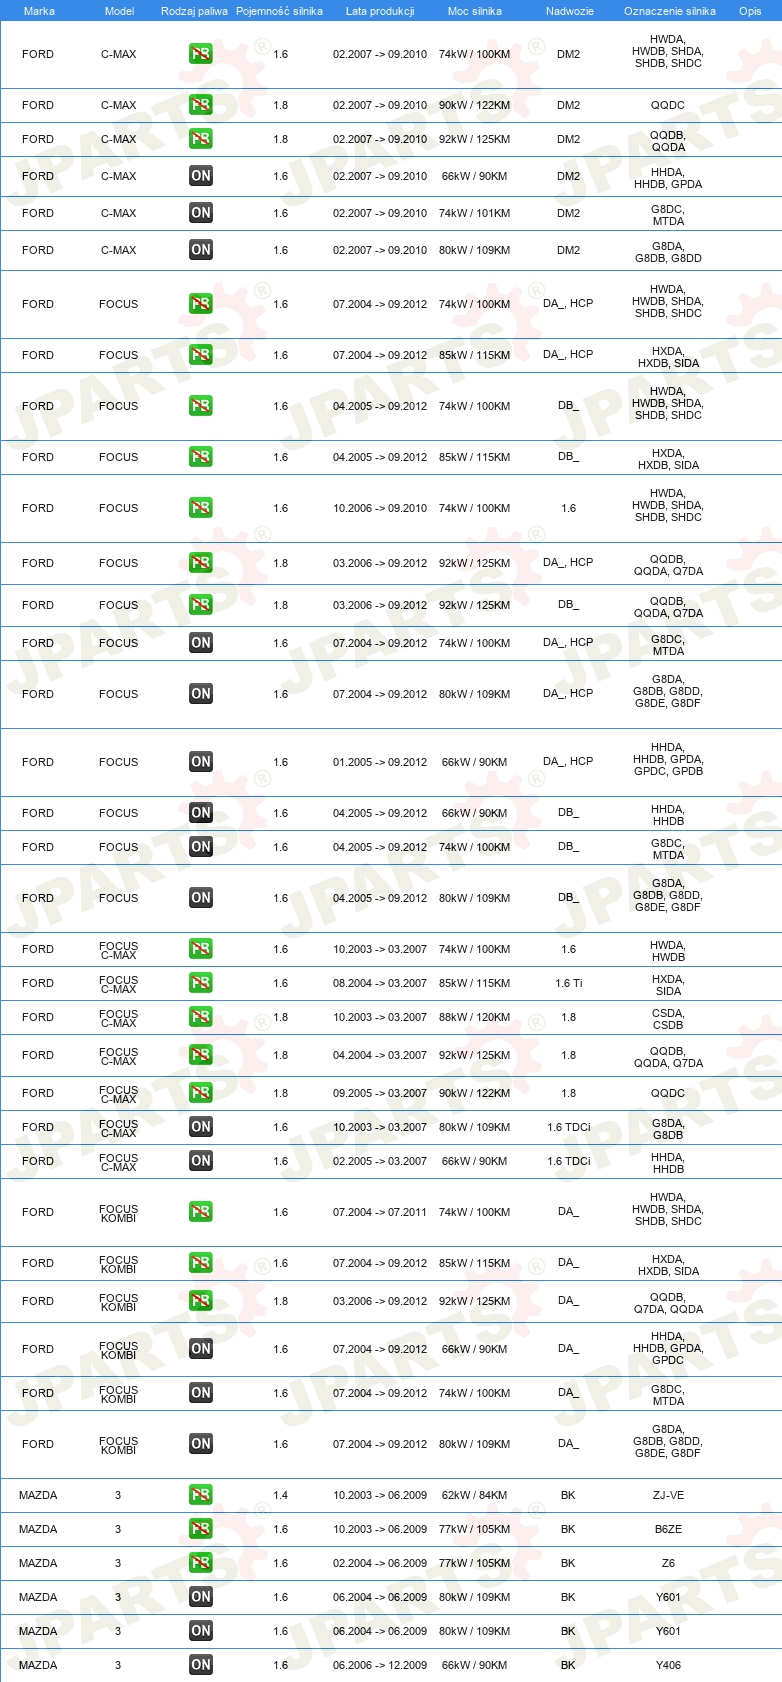Click the Z6 engine code cell
The image size is (782, 1682).
click(668, 1563)
